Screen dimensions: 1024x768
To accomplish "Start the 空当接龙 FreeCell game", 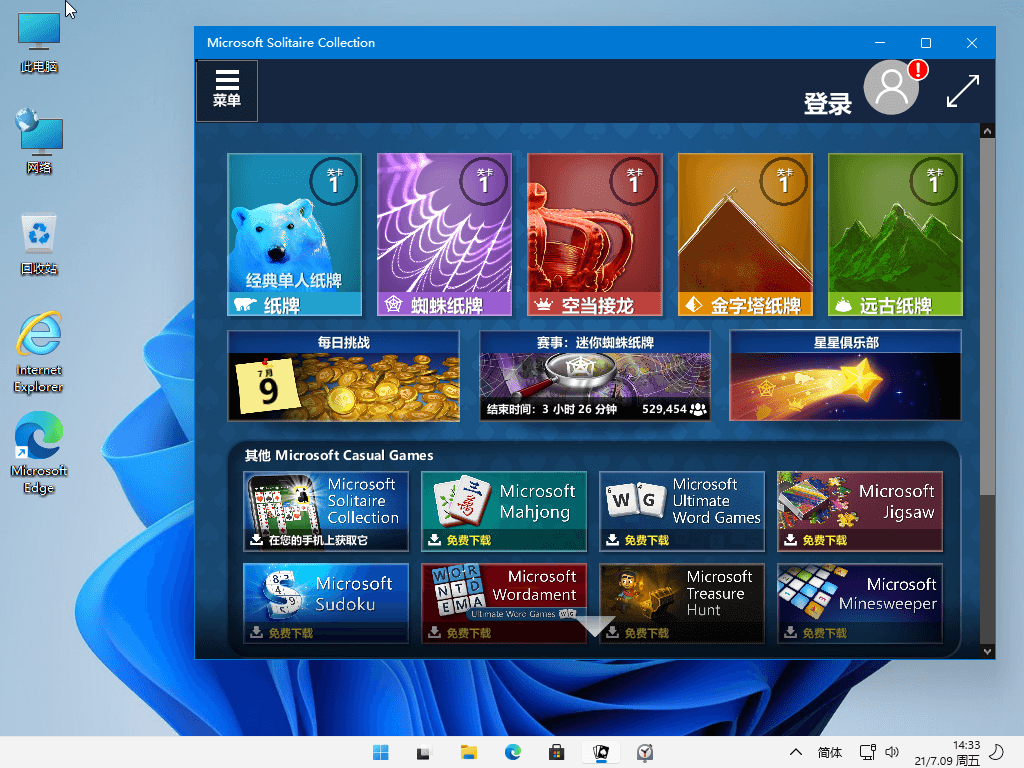I will point(595,234).
